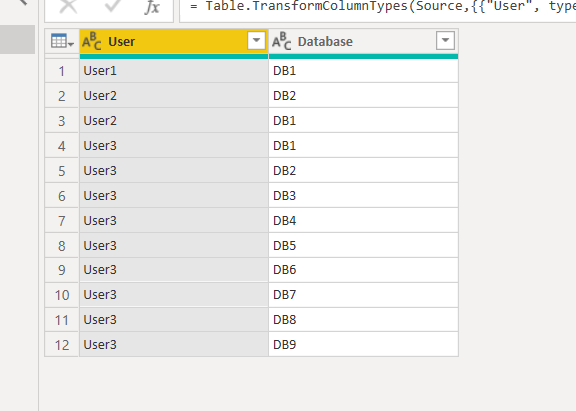
Task: Click the DB2 cell in row 5
Action: pyautogui.click(x=363, y=171)
